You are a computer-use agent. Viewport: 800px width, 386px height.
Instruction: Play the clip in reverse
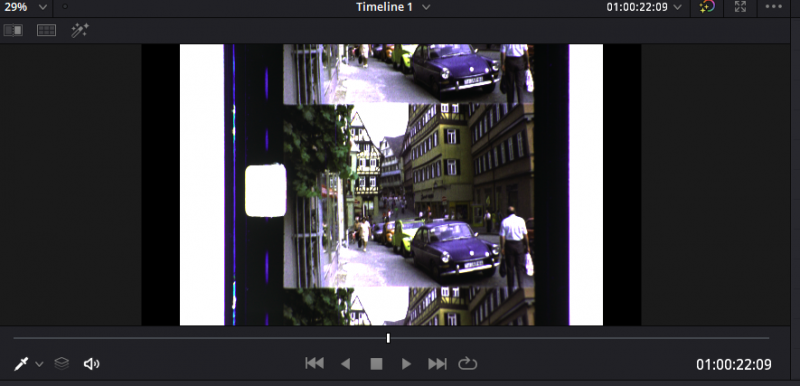tap(345, 364)
